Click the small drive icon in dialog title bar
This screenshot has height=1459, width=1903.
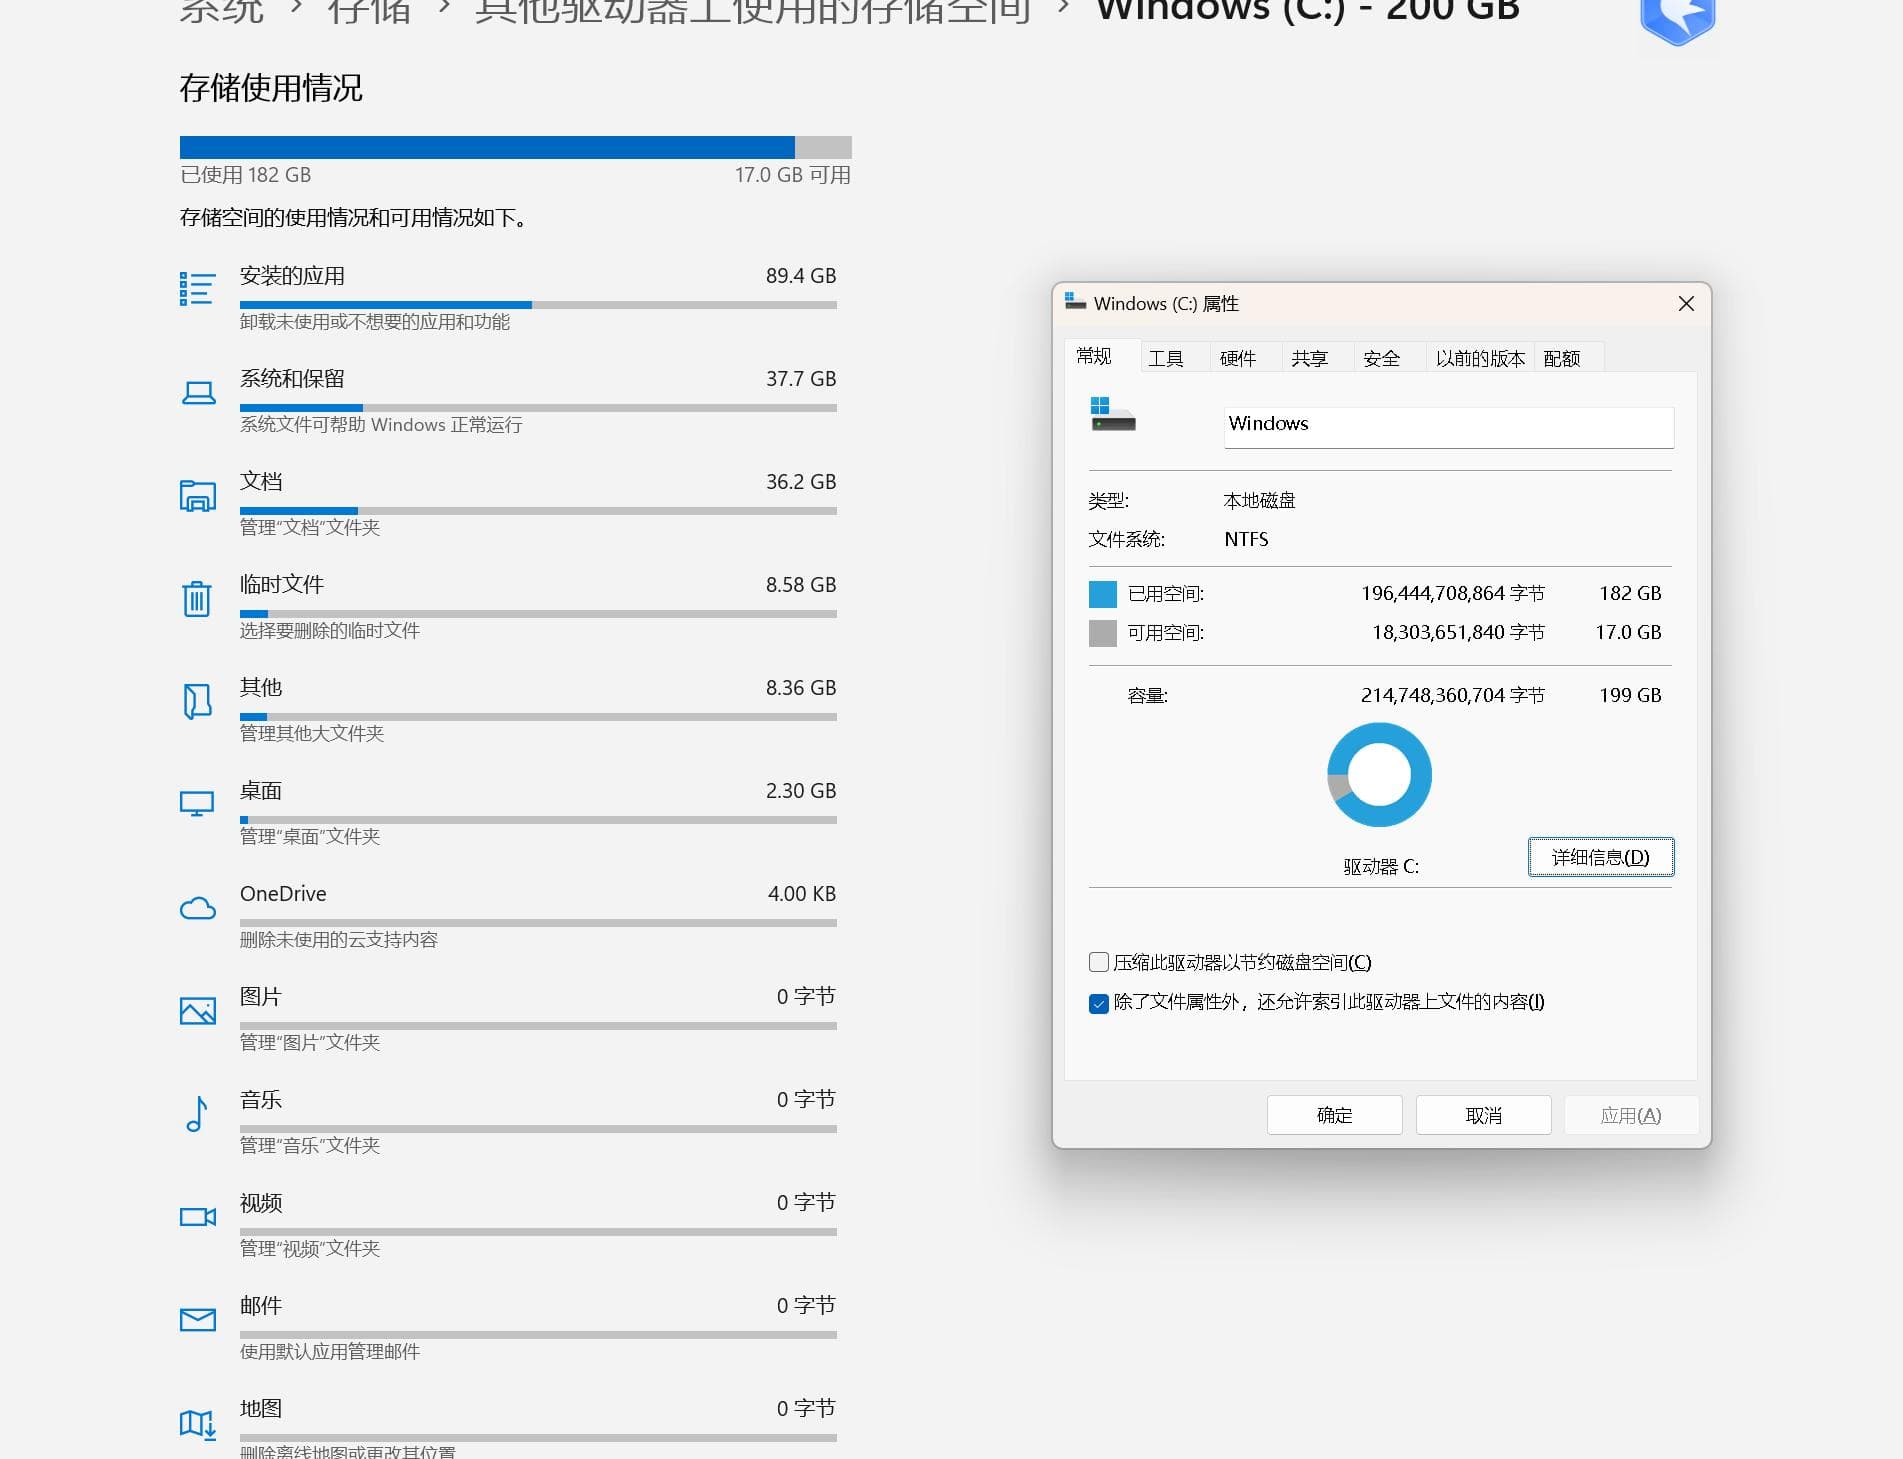pyautogui.click(x=1075, y=302)
